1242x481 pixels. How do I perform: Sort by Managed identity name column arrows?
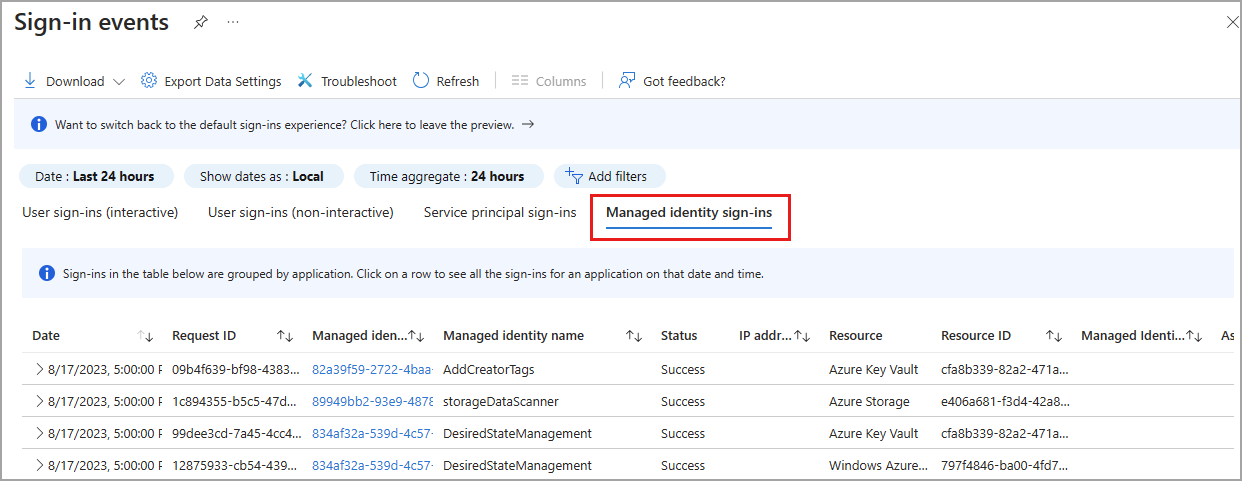coord(634,336)
